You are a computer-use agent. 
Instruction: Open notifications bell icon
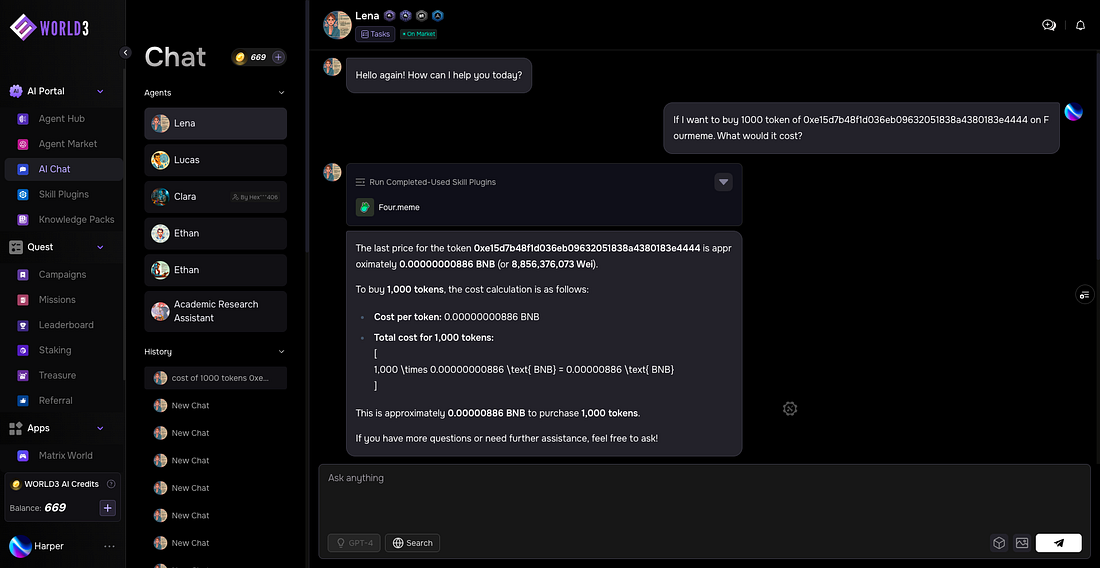pyautogui.click(x=1080, y=25)
